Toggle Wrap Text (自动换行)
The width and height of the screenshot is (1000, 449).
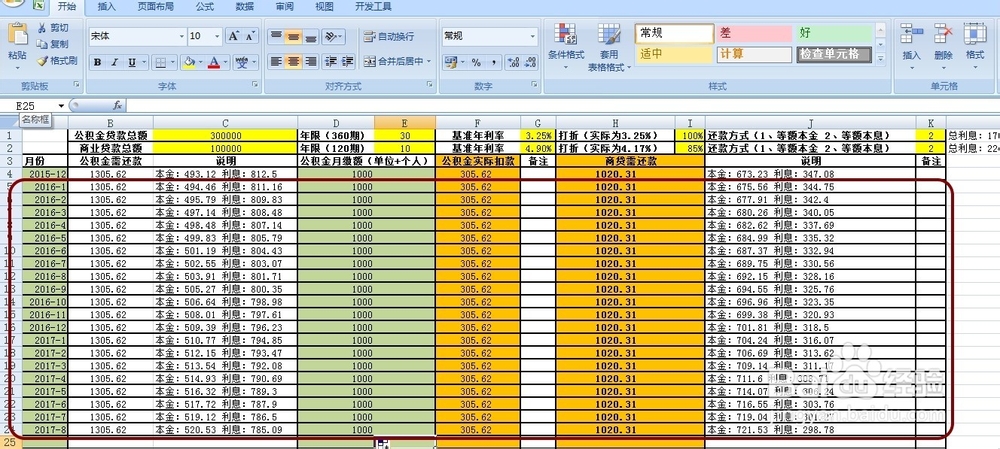[388, 36]
